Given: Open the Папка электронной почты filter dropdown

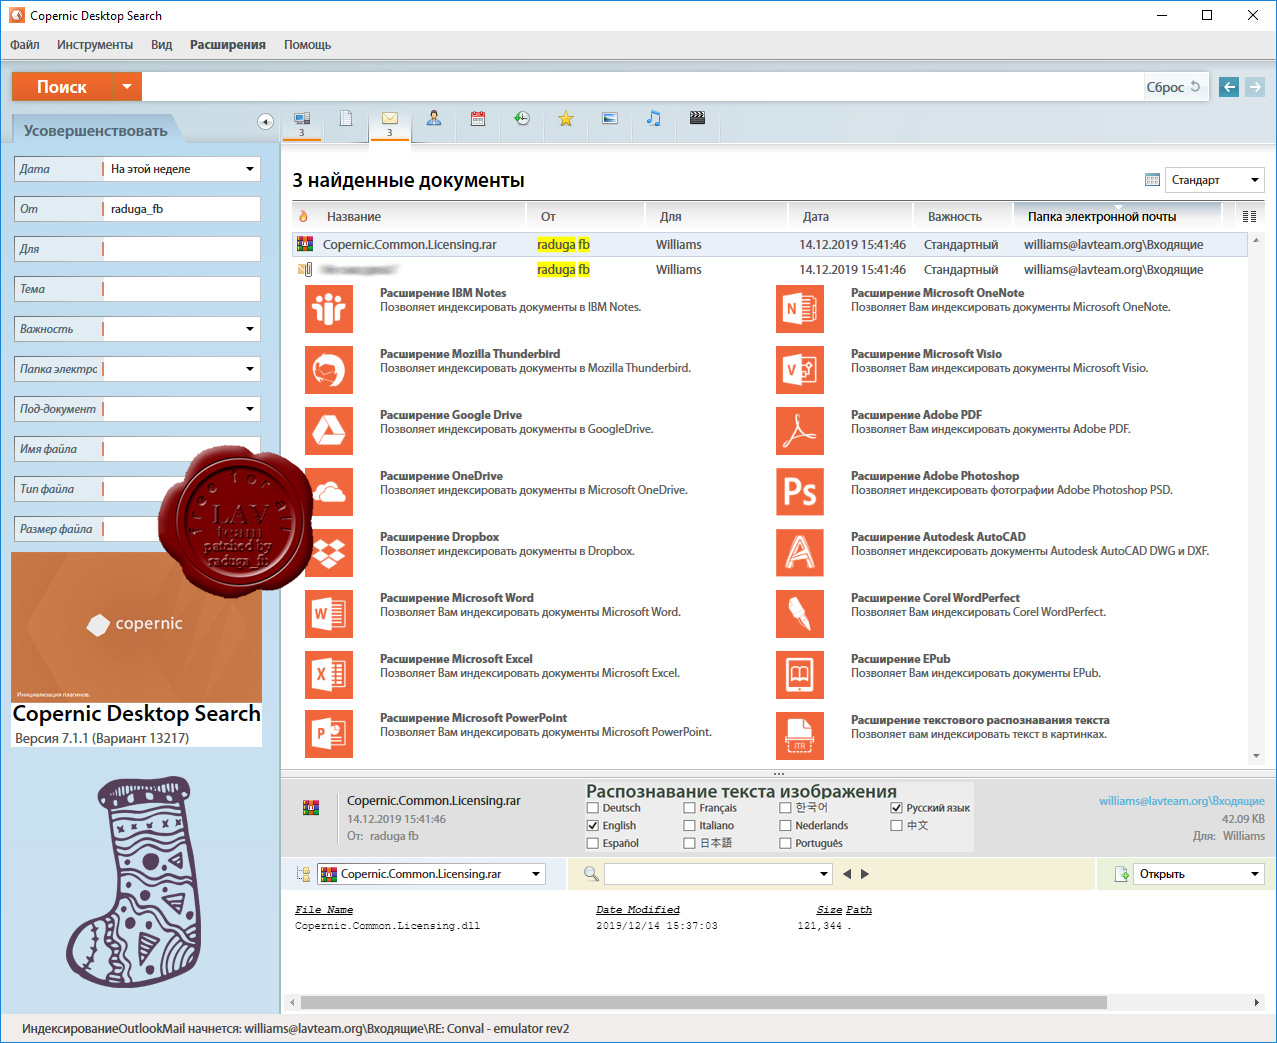Looking at the screenshot, I should pos(250,369).
